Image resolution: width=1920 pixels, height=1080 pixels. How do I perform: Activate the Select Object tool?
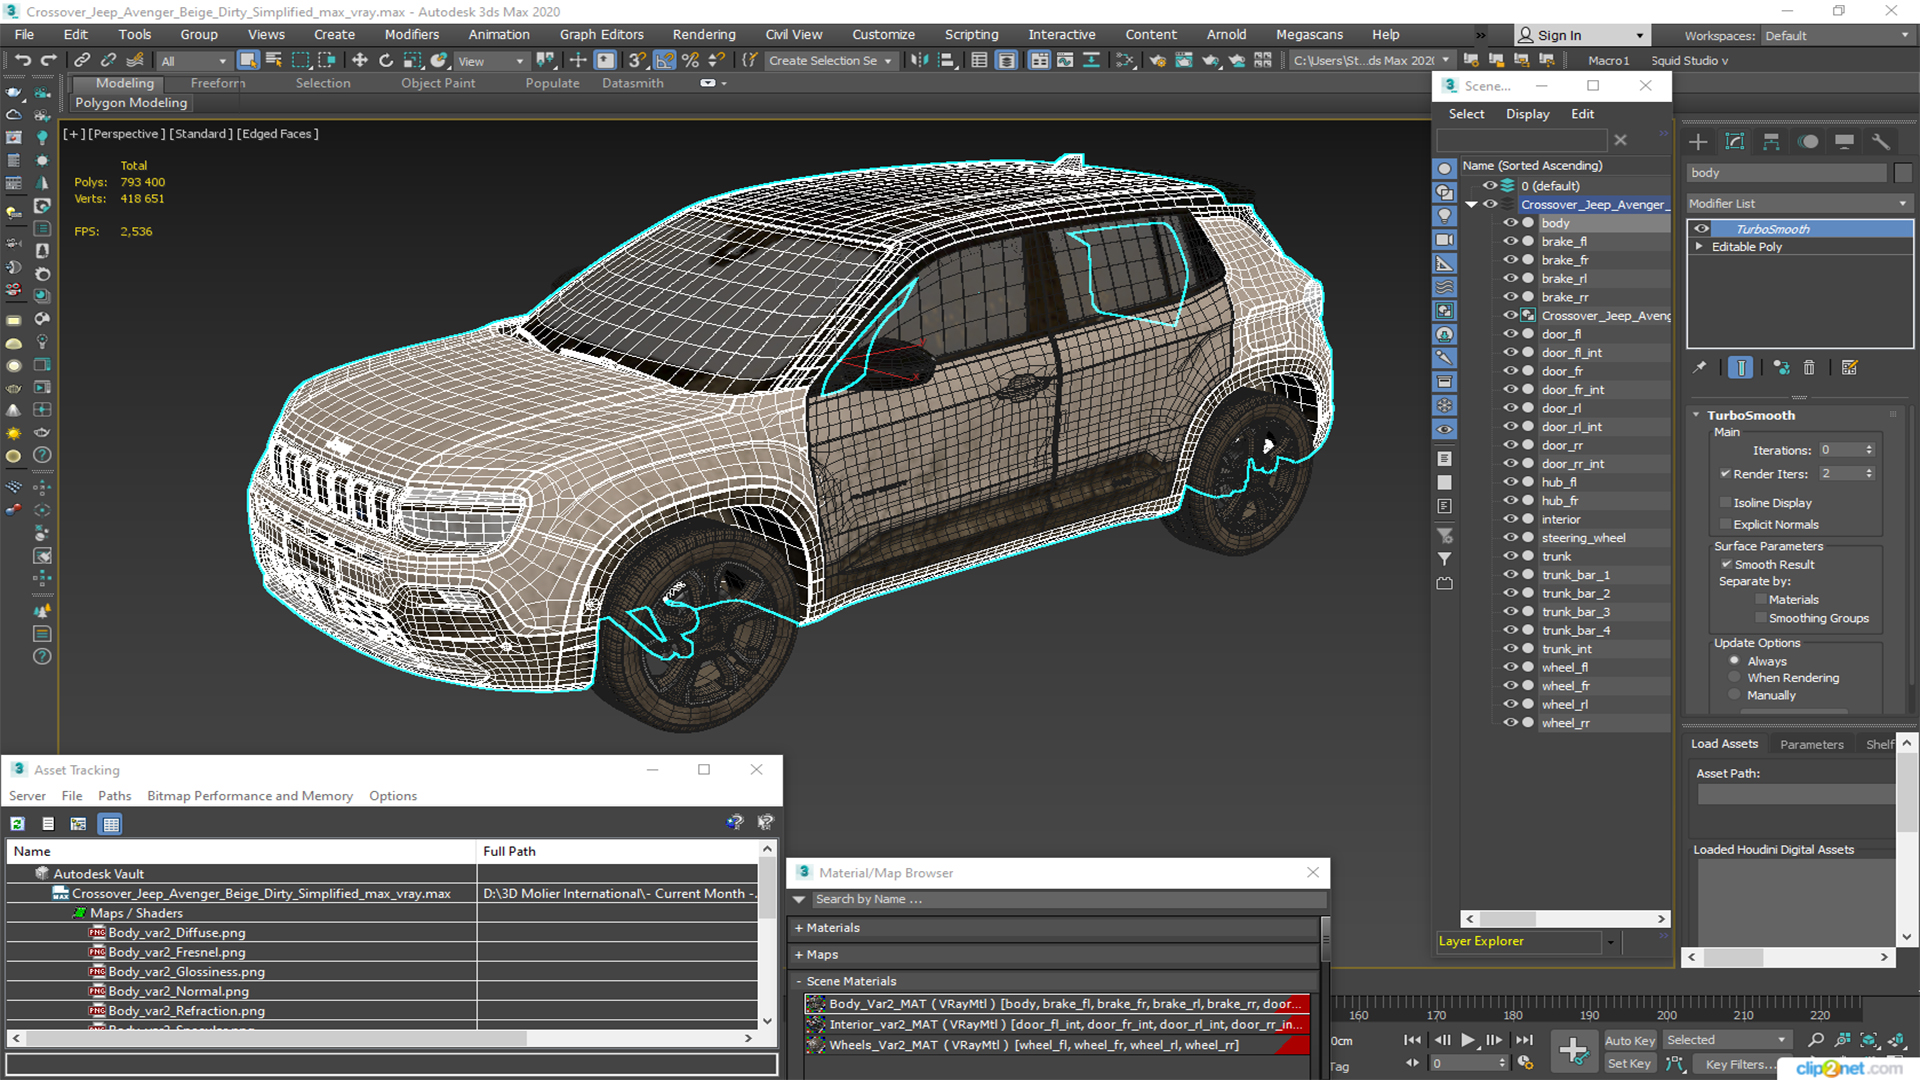pyautogui.click(x=248, y=60)
